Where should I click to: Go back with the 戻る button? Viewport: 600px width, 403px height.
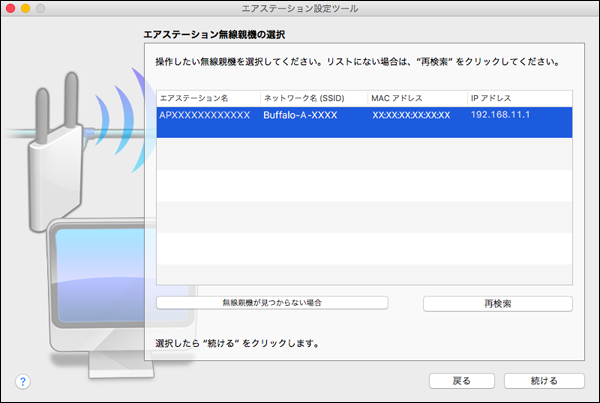[462, 381]
